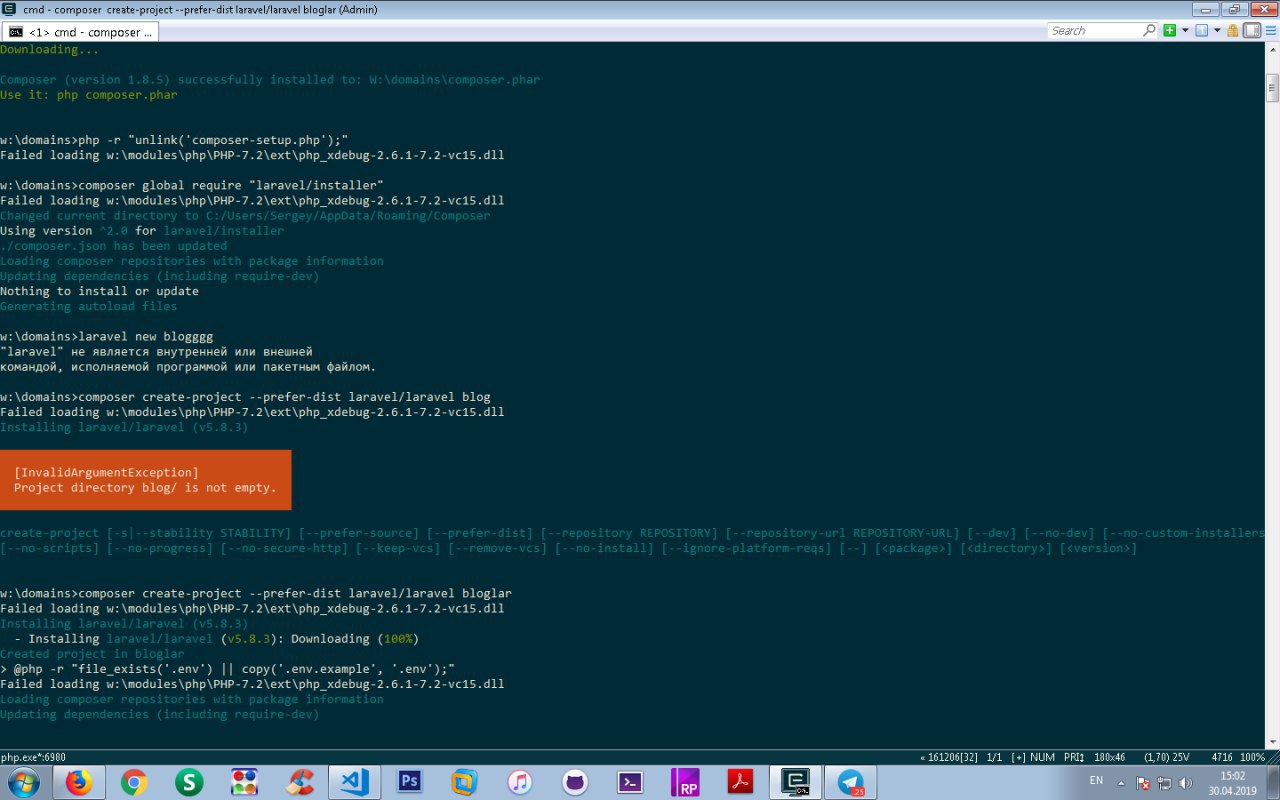Click the green S taskbar icon

pyautogui.click(x=189, y=782)
